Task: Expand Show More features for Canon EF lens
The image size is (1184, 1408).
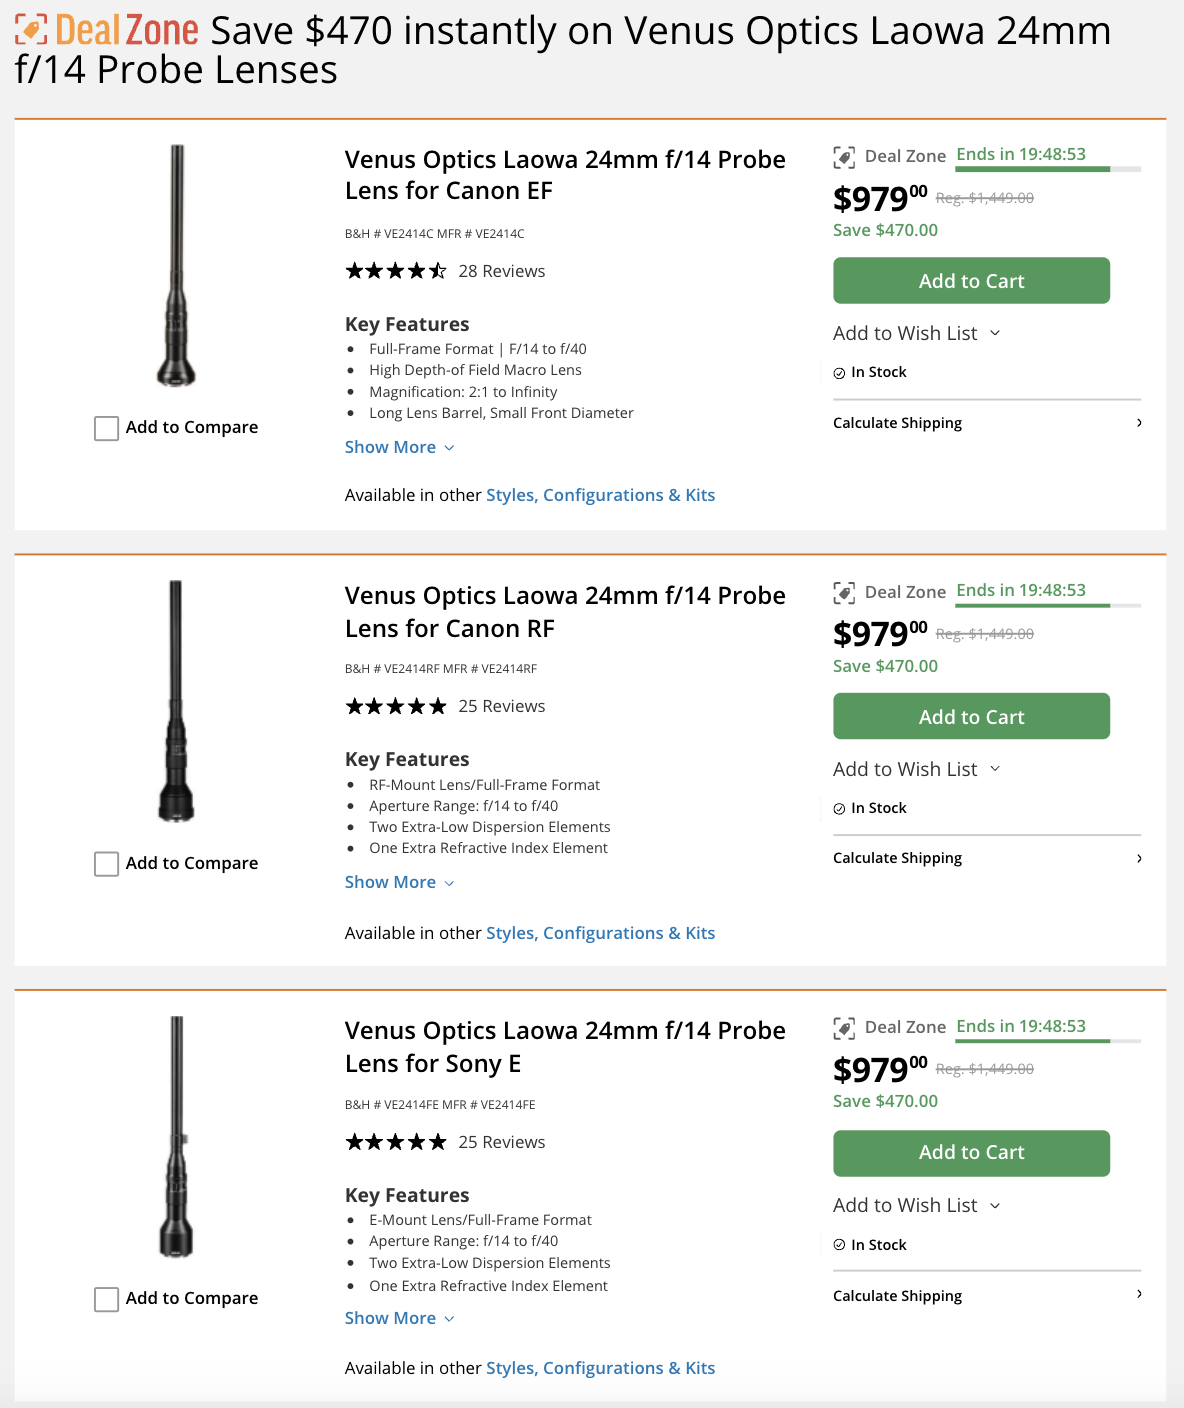Action: [x=399, y=448]
